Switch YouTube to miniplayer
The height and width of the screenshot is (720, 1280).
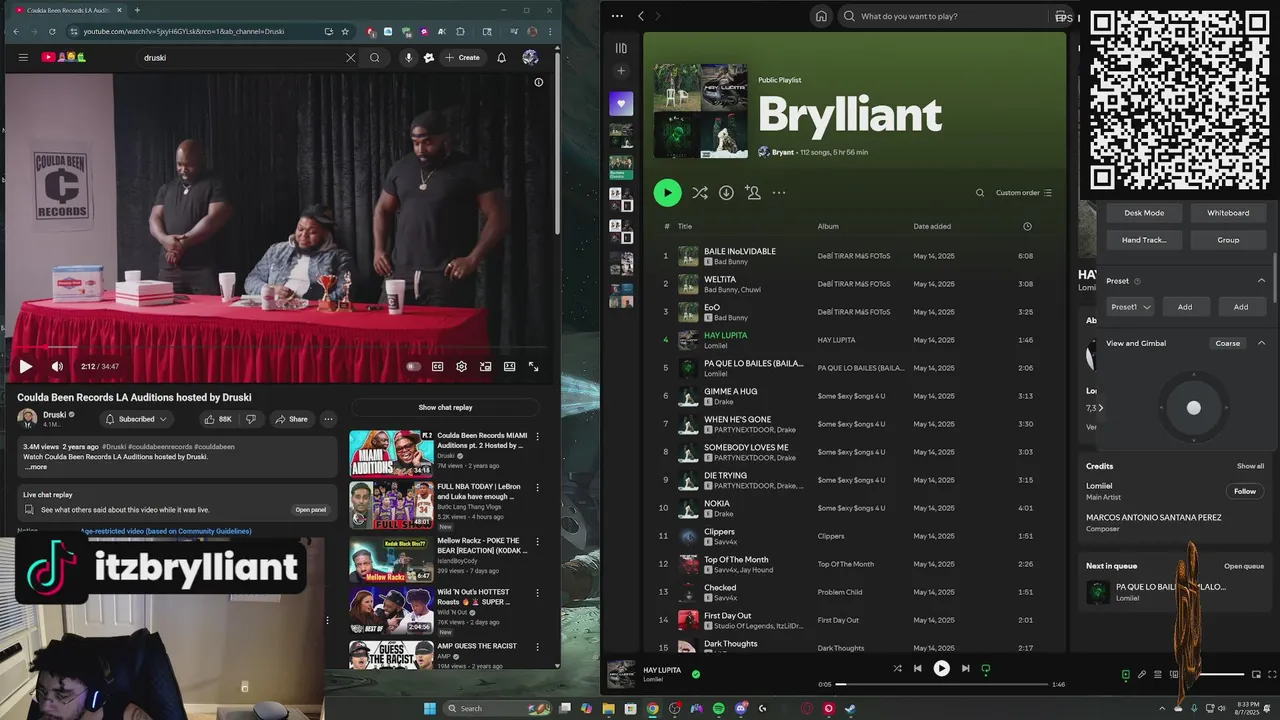pos(485,367)
